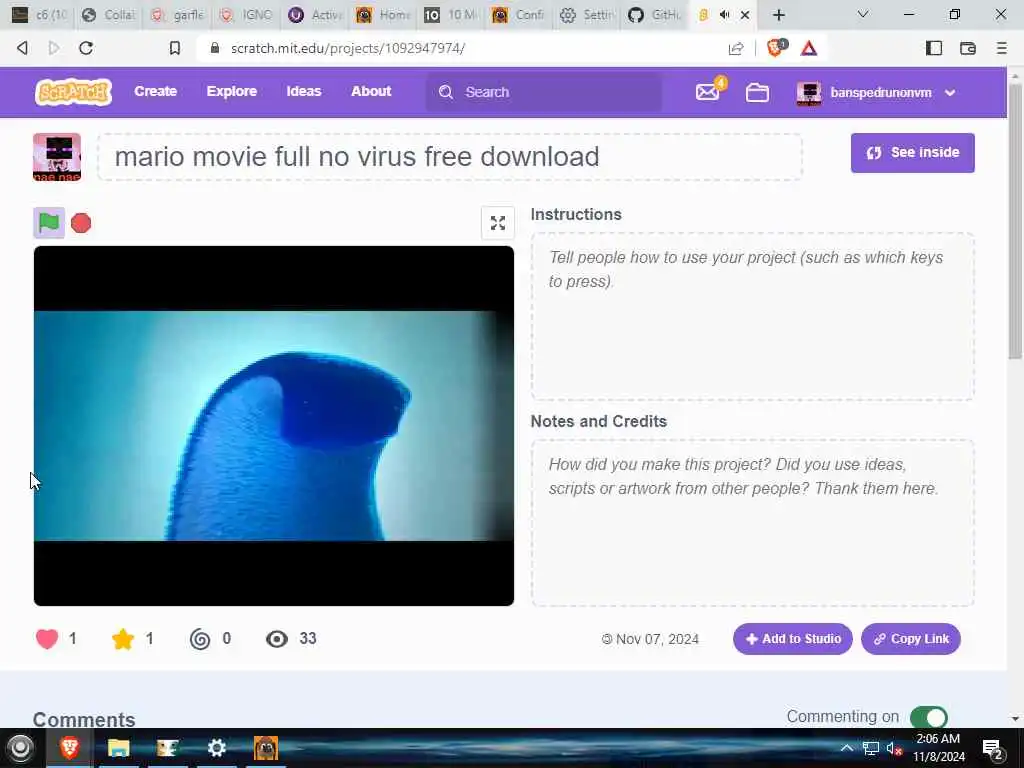Favorite the project with star icon
This screenshot has height=768, width=1024.
(x=123, y=639)
